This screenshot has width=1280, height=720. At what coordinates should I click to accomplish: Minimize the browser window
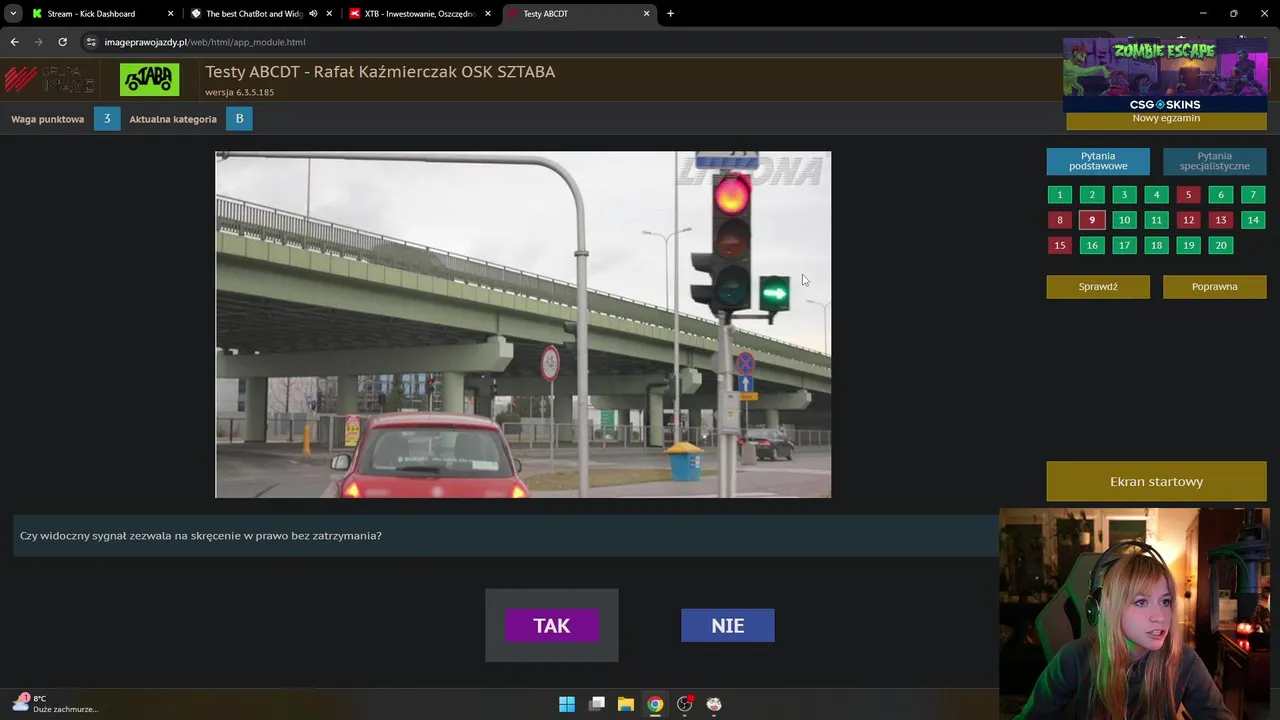click(x=1204, y=14)
